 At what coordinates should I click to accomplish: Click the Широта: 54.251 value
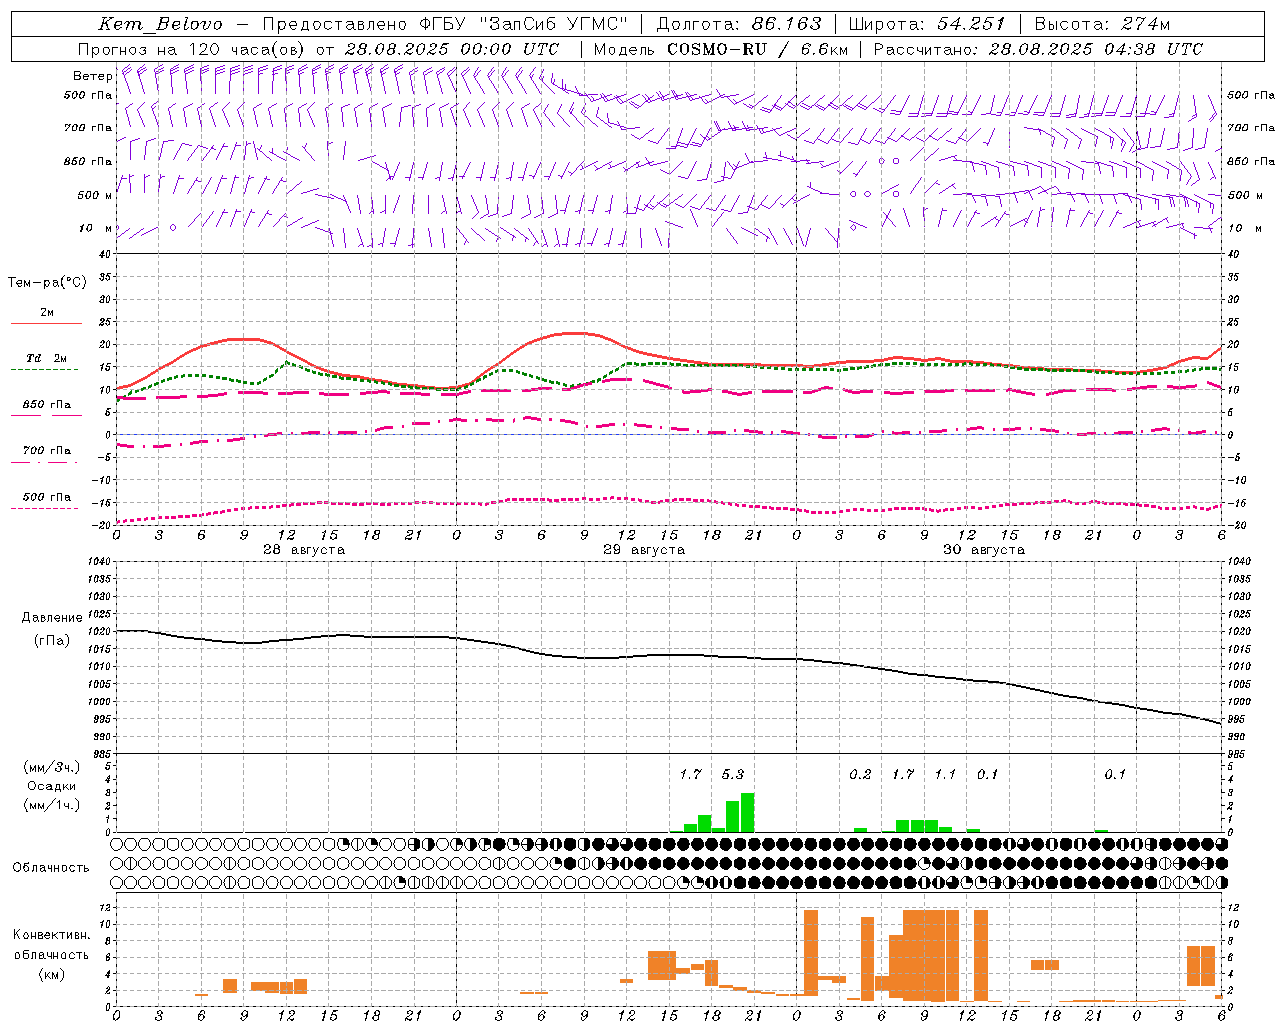928,24
